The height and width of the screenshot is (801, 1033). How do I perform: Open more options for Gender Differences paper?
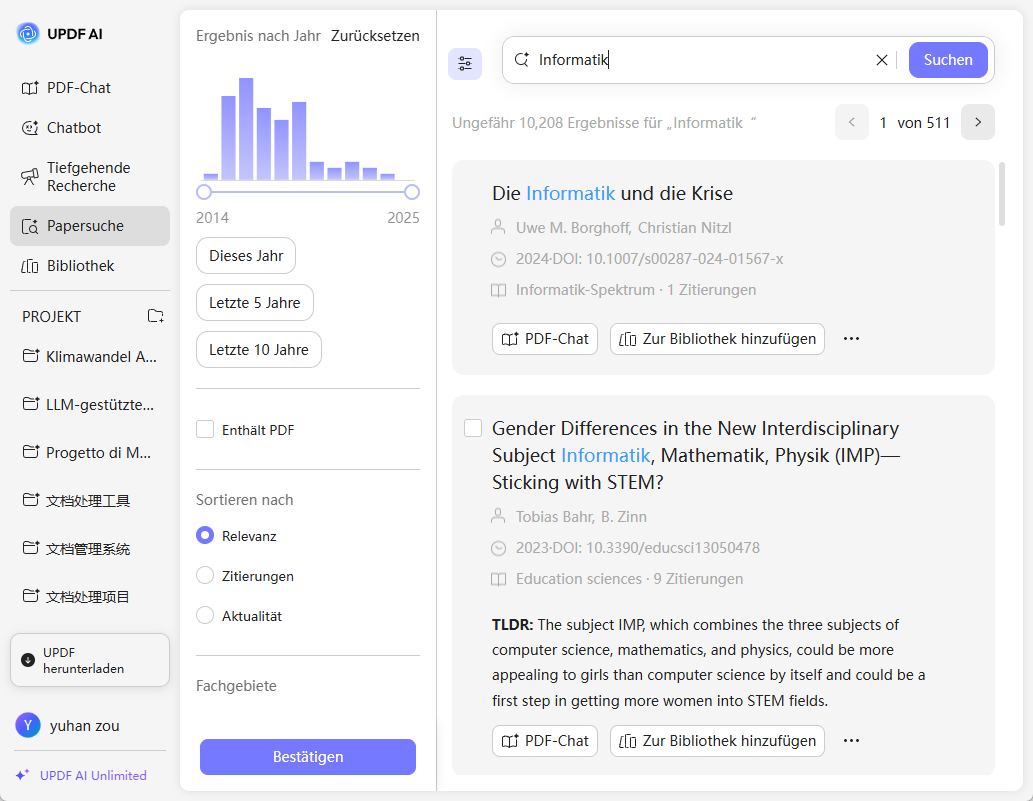[x=851, y=741]
